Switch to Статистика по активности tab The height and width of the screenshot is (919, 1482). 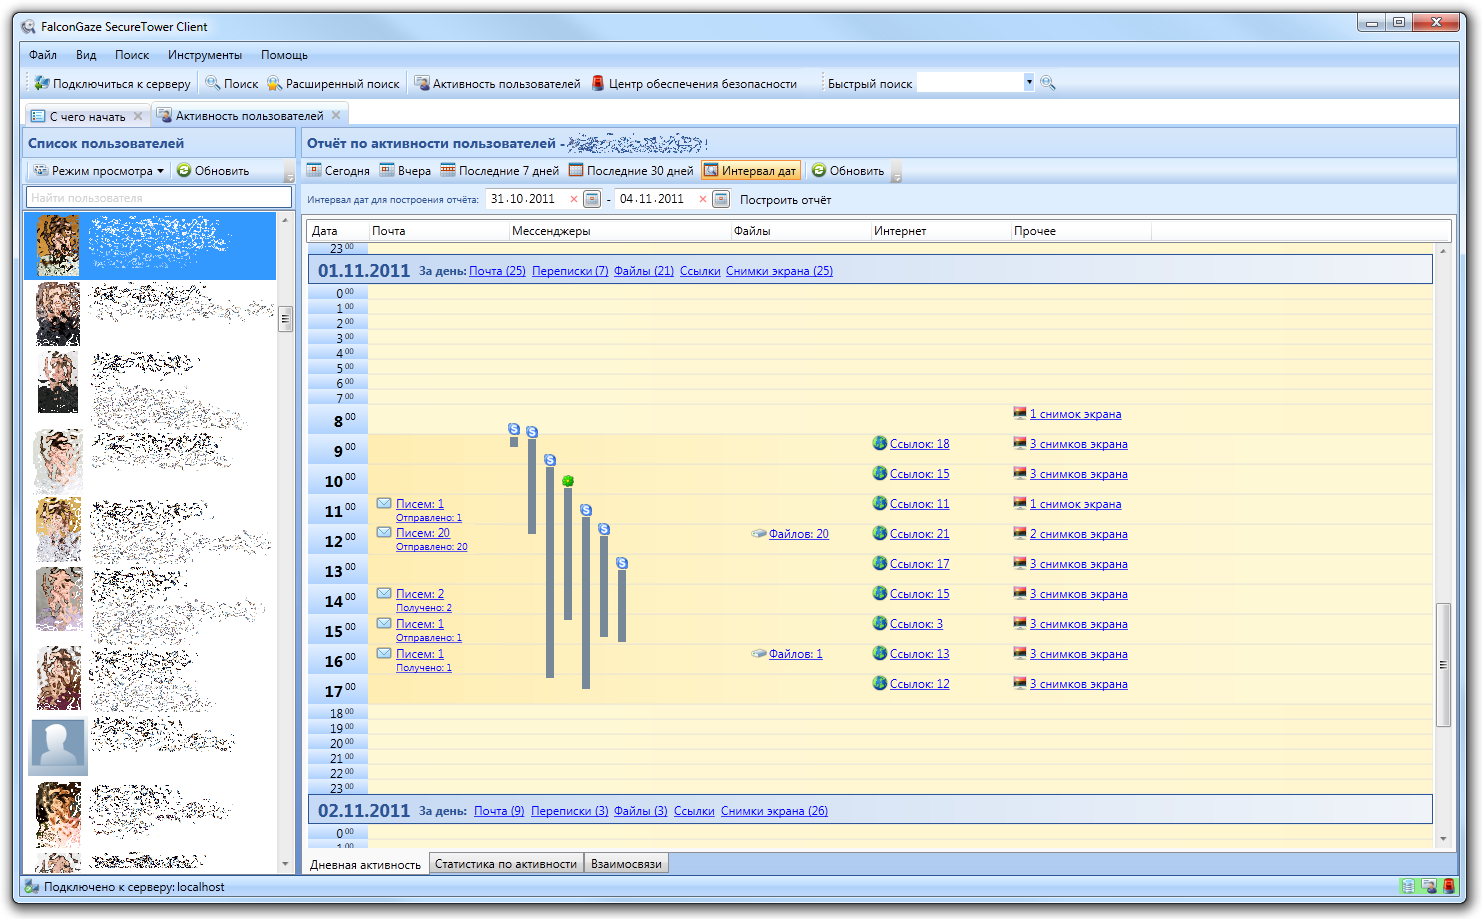506,864
